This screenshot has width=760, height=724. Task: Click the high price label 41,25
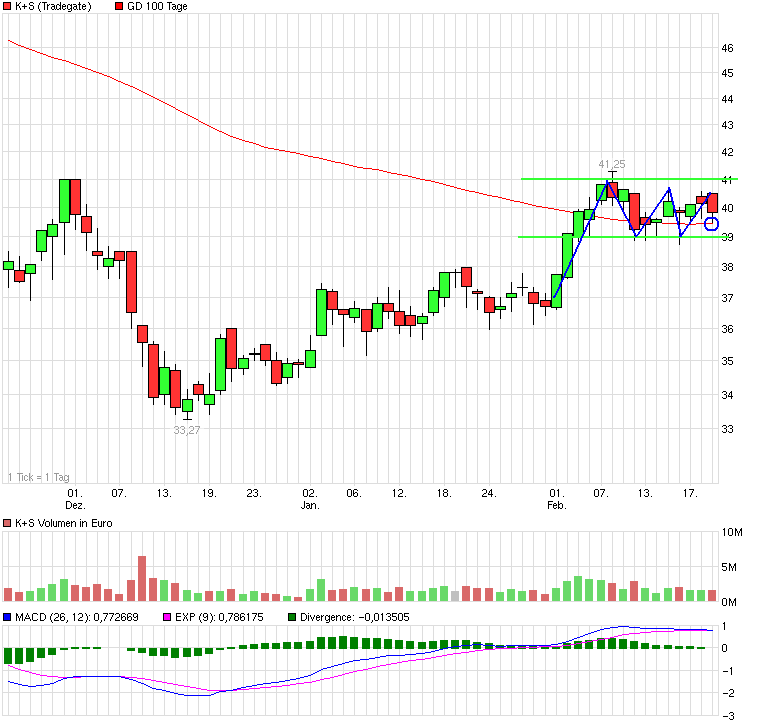(612, 164)
